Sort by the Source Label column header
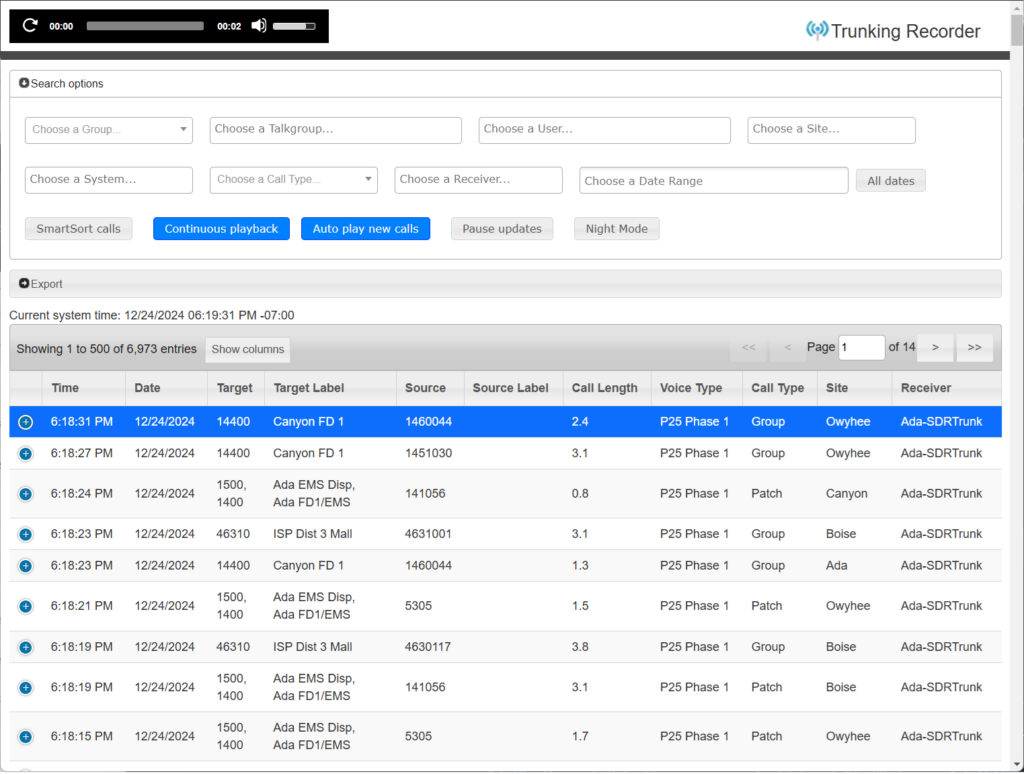 point(513,388)
